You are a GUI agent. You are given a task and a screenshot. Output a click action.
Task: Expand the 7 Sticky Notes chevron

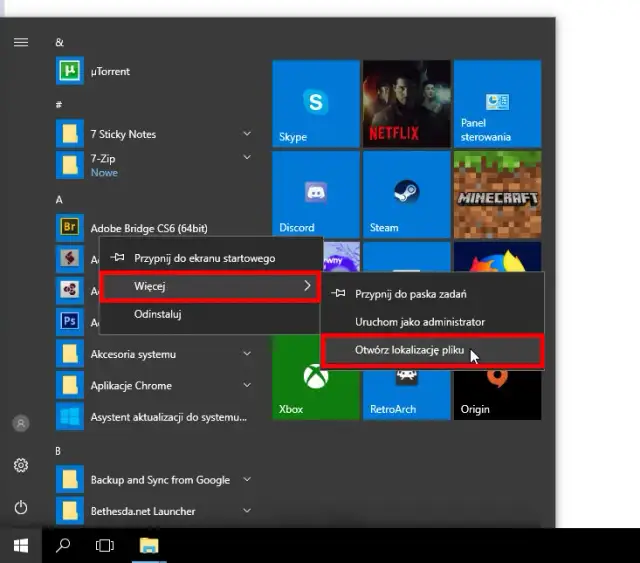coord(247,134)
